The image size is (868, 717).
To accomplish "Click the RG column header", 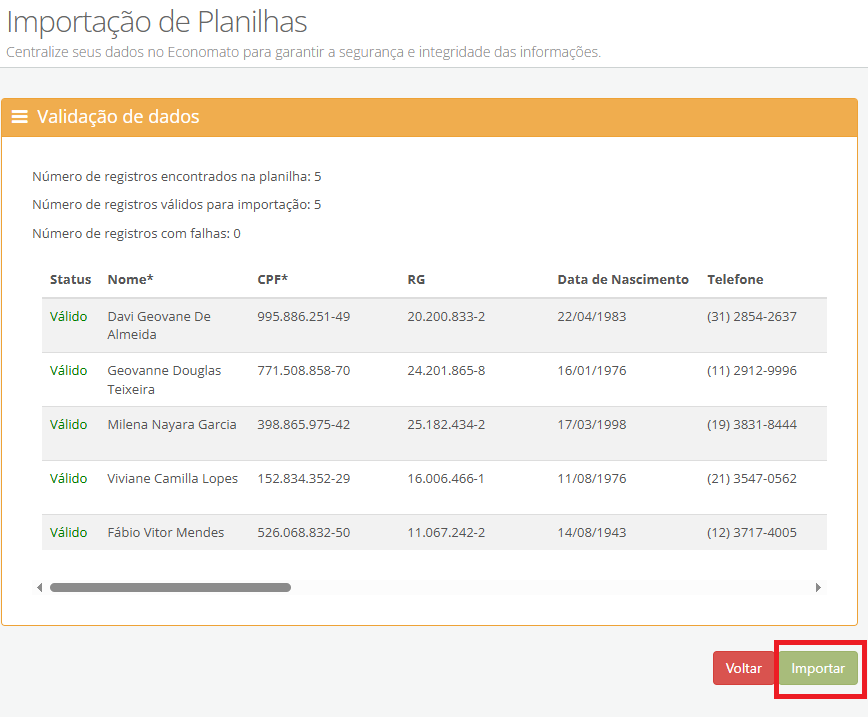I will [416, 280].
